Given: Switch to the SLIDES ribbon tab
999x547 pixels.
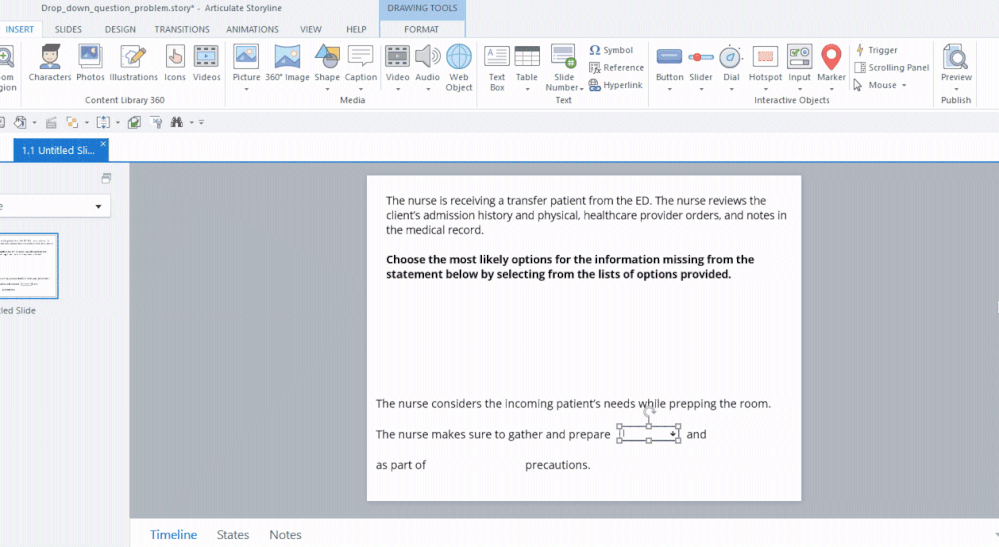Looking at the screenshot, I should (68, 29).
